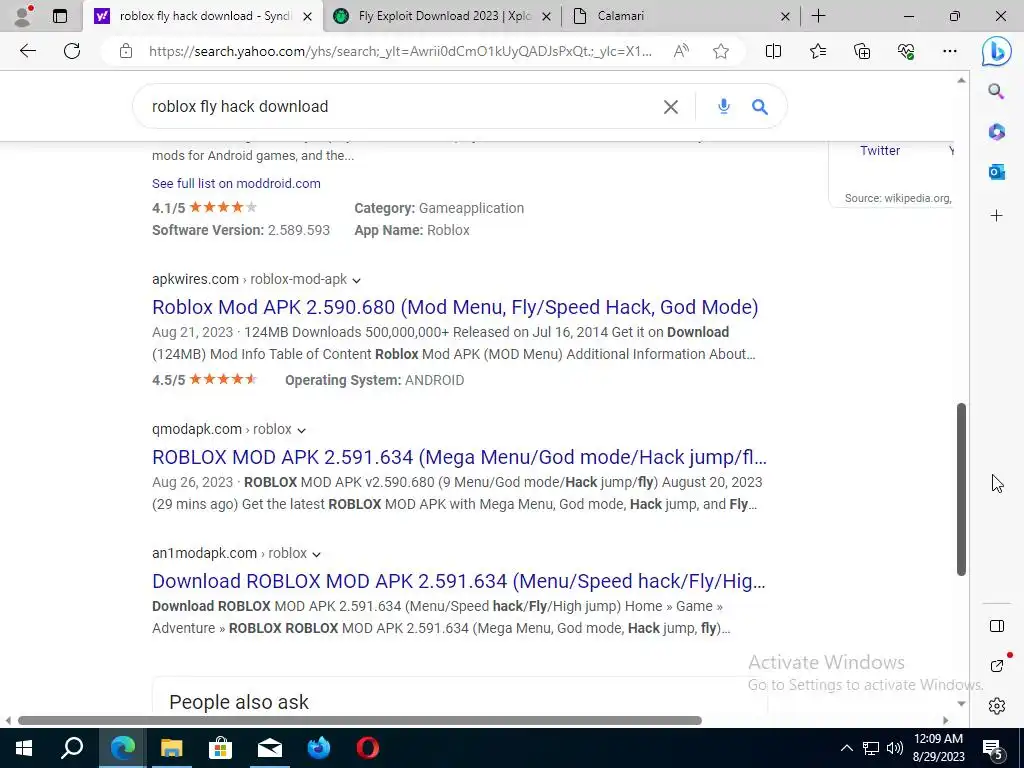Open Firefox-like browser taskbar icon

click(x=319, y=748)
